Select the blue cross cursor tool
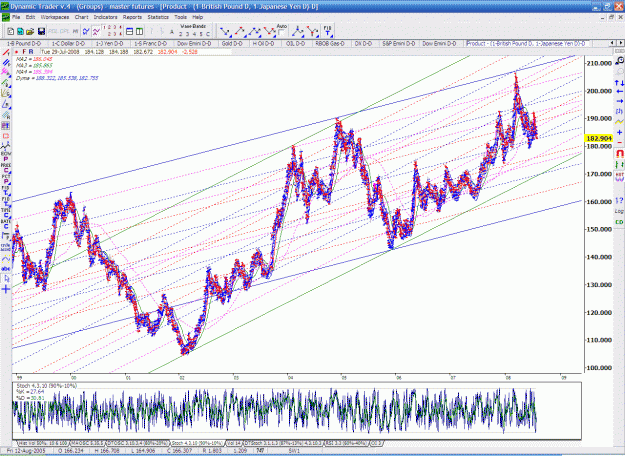Image resolution: width=625 pixels, height=456 pixels. [x=6, y=289]
